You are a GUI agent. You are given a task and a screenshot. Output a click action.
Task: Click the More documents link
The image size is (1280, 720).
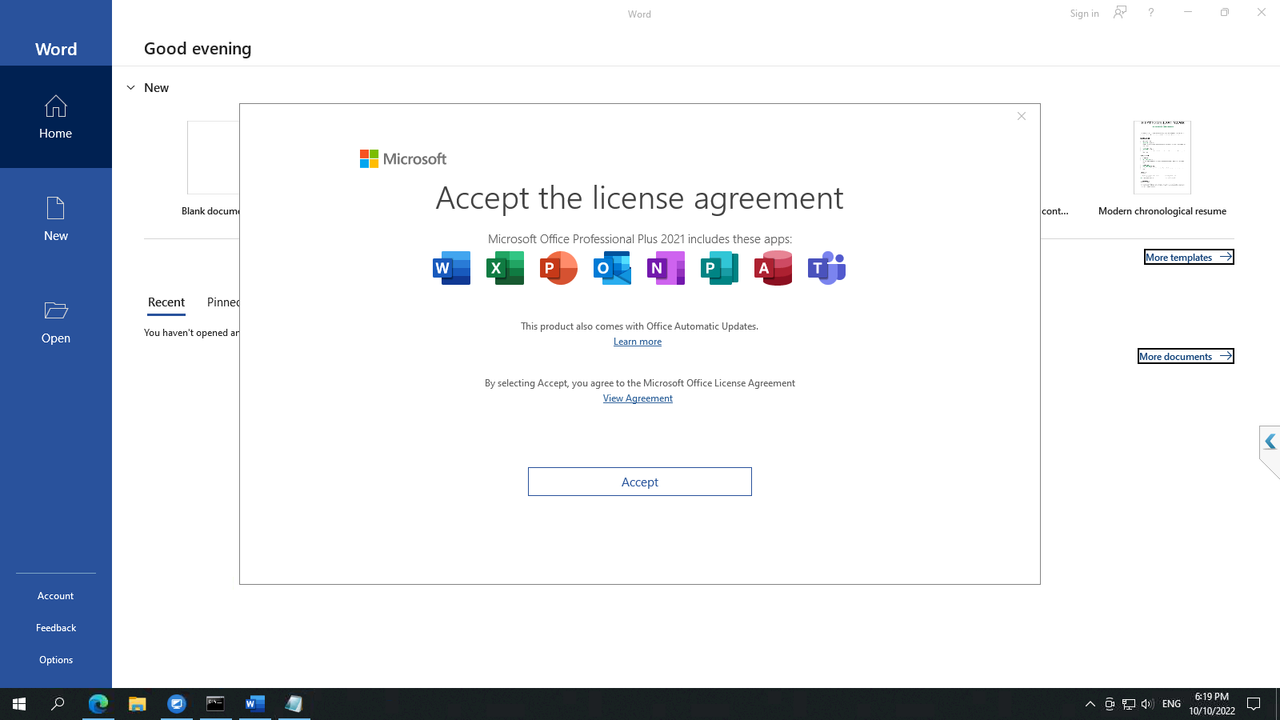point(1186,356)
